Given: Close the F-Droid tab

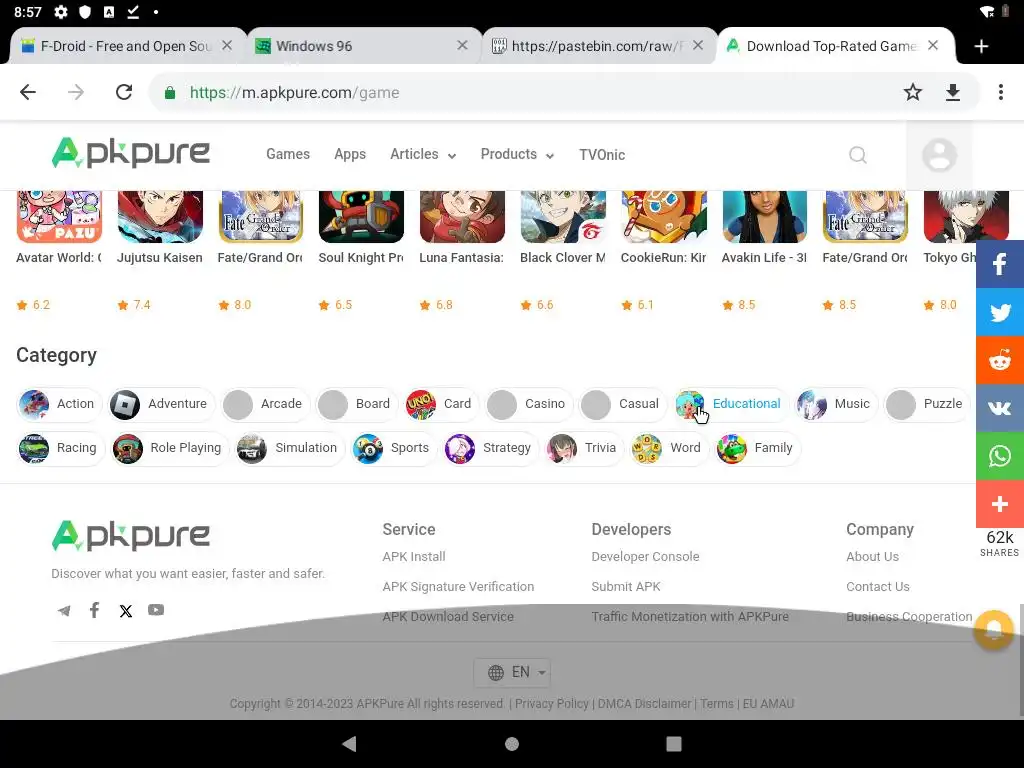Looking at the screenshot, I should click(x=227, y=45).
